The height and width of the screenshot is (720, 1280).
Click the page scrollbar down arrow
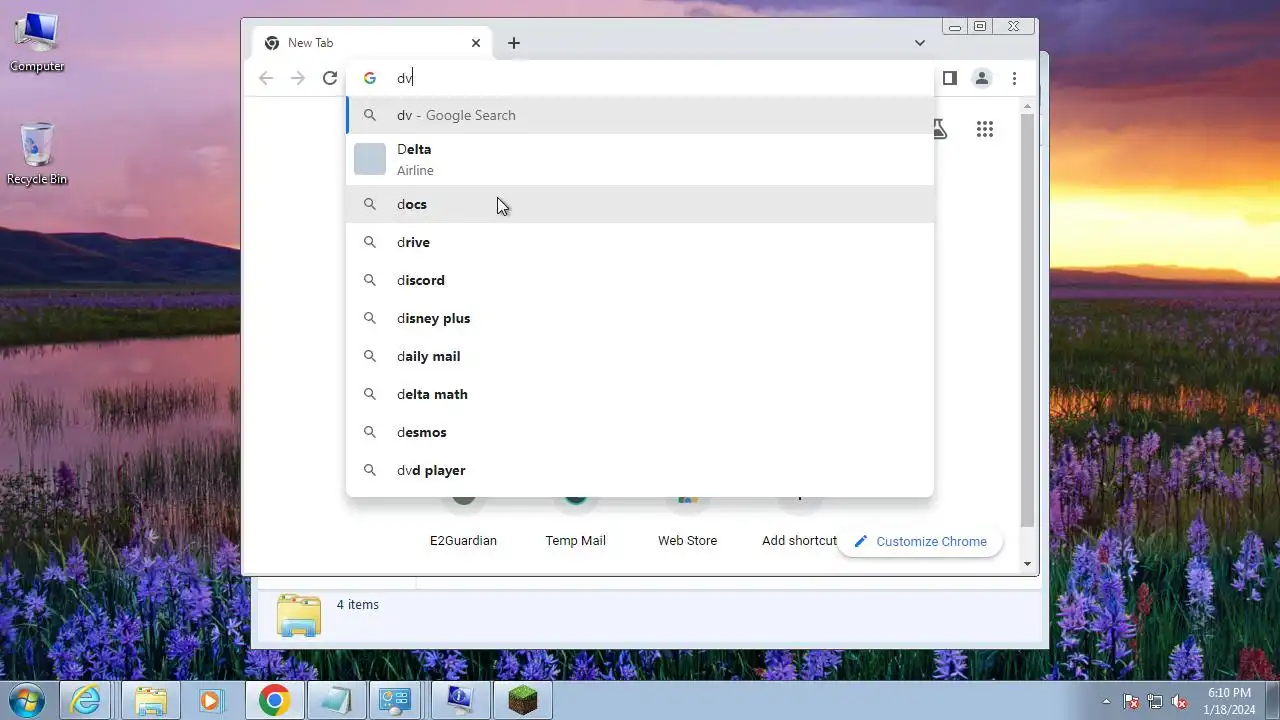click(1027, 564)
